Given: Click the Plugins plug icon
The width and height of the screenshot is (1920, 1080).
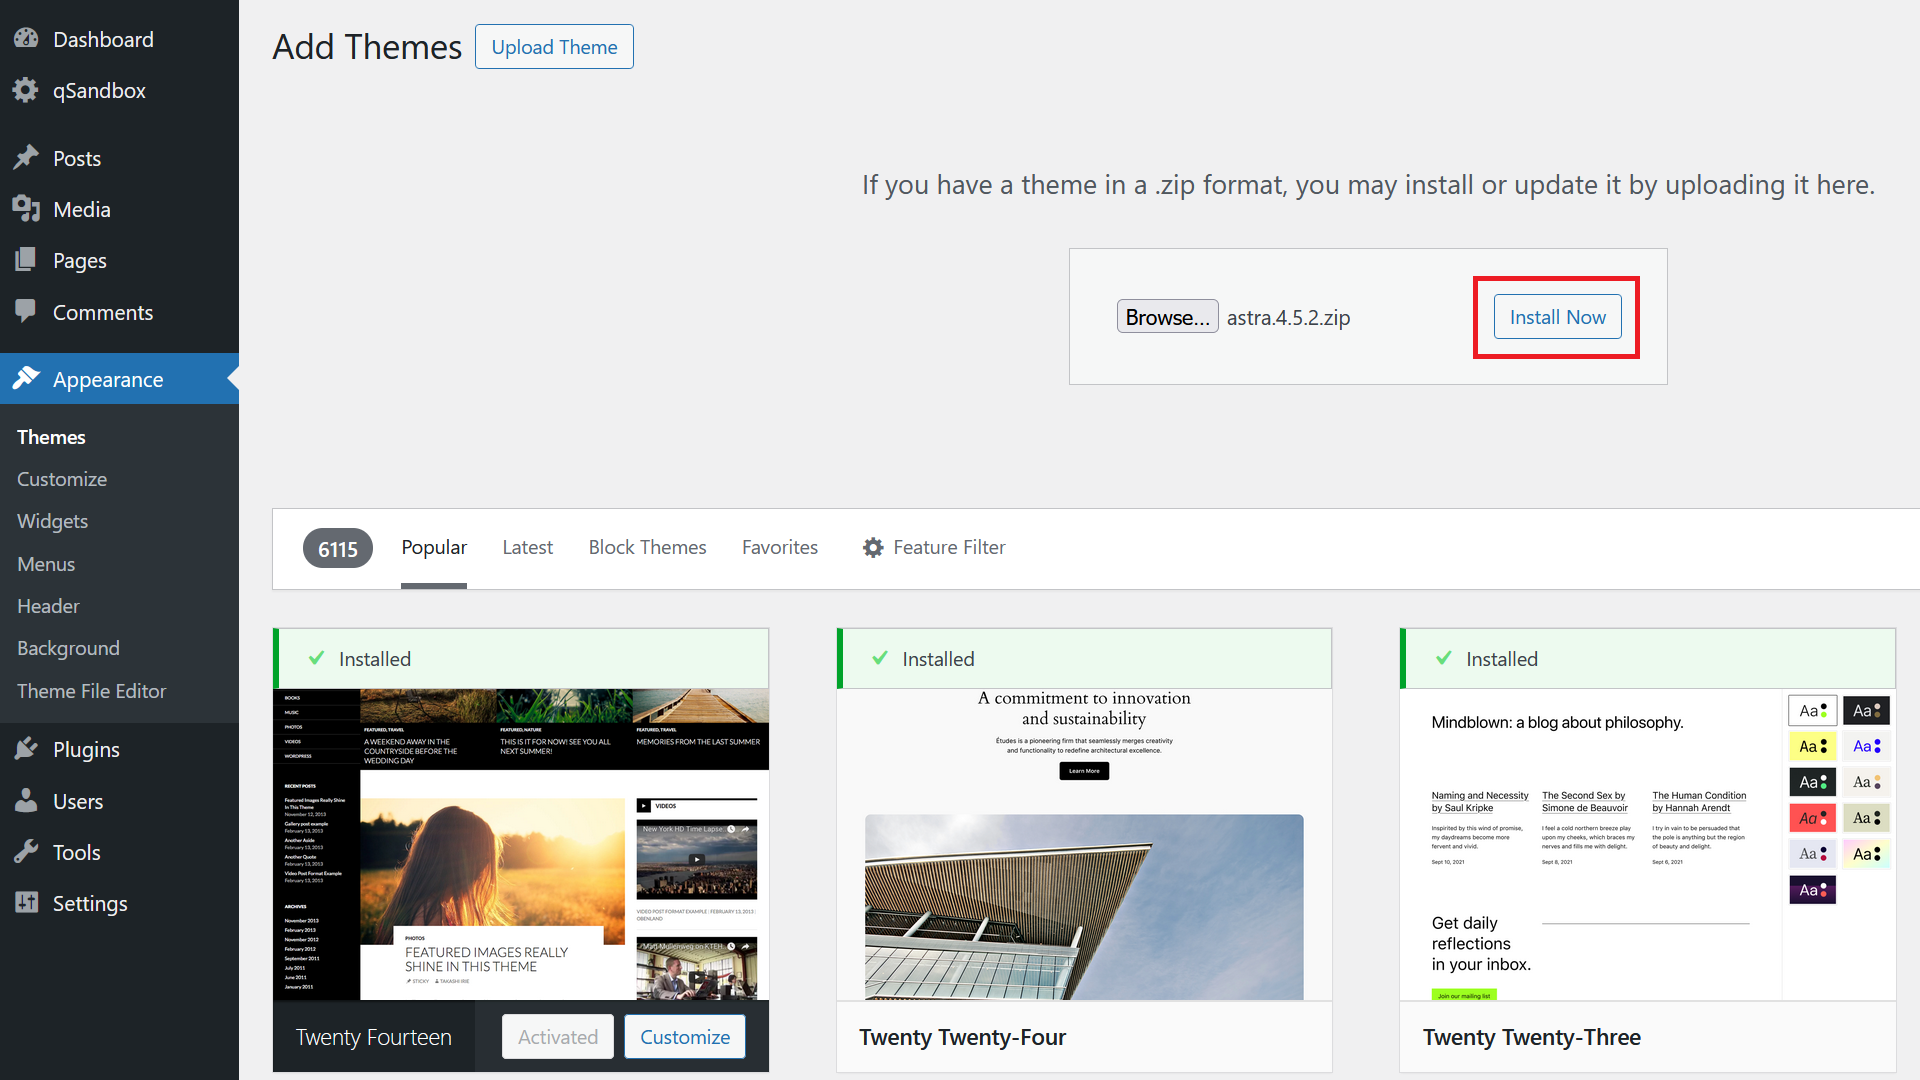Looking at the screenshot, I should click(x=26, y=749).
